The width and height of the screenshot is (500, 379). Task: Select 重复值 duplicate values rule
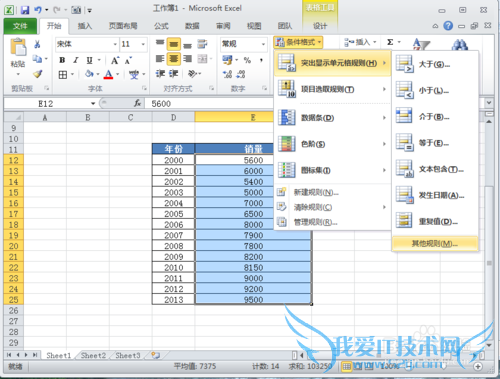[435, 221]
